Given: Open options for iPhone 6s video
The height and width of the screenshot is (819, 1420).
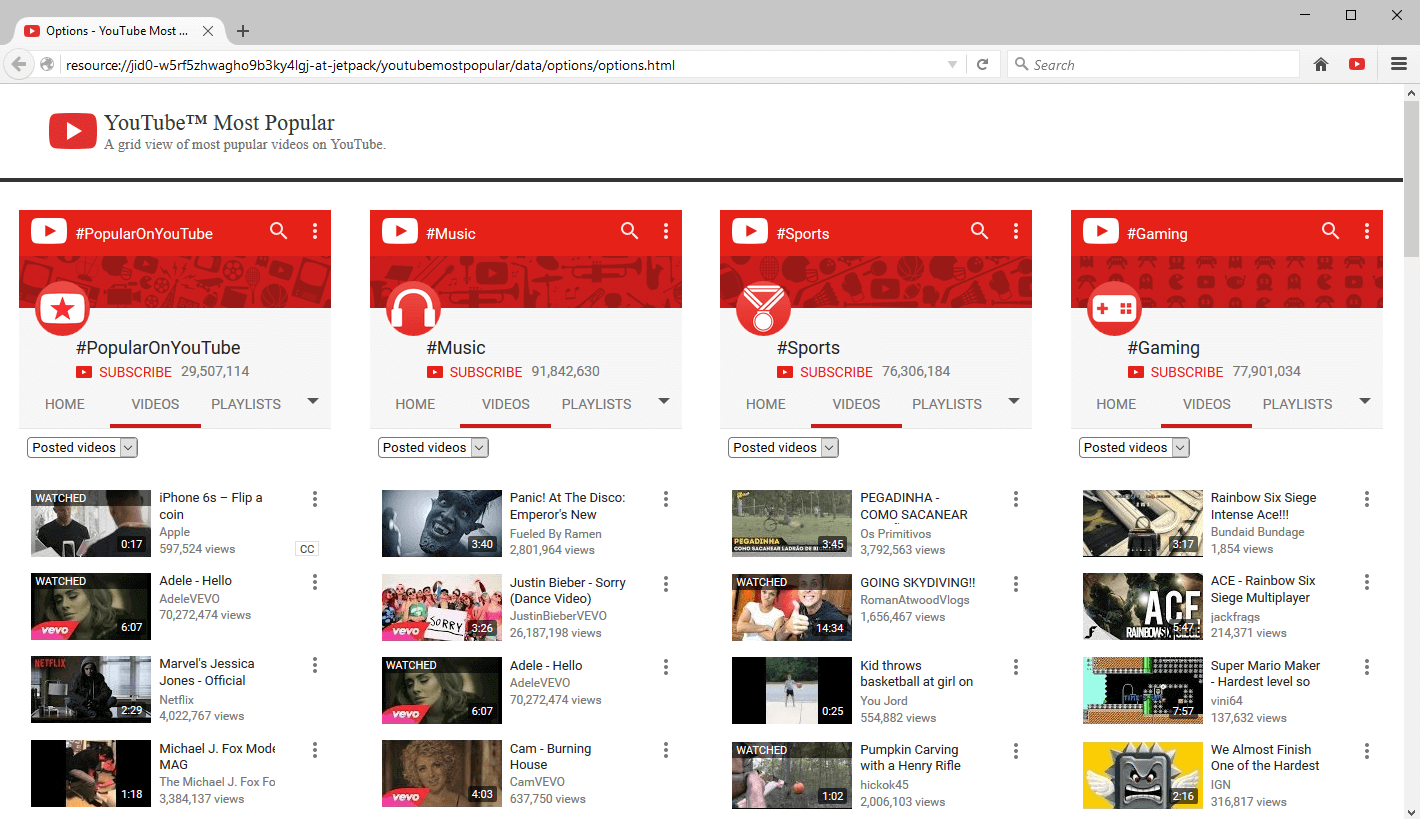Looking at the screenshot, I should 315,499.
